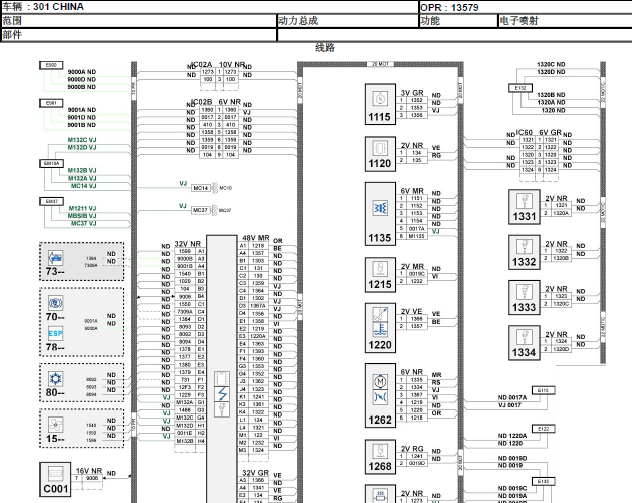The height and width of the screenshot is (503, 632).
Task: Click the OPR : 13579 header cell
Action: coord(526,7)
